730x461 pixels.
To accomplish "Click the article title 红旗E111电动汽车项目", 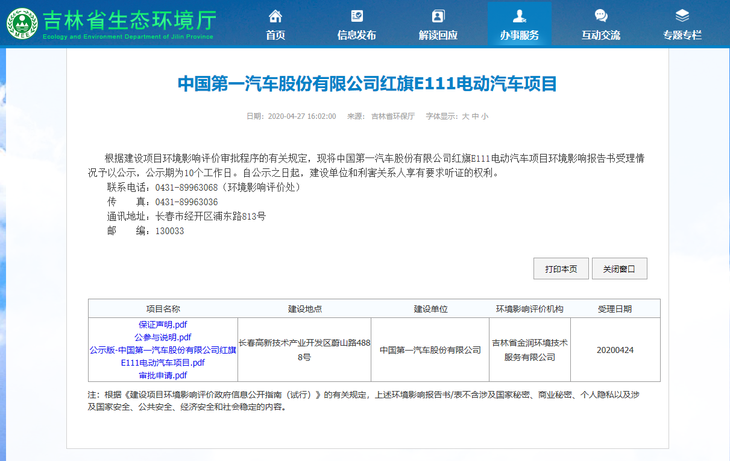I will [x=367, y=84].
